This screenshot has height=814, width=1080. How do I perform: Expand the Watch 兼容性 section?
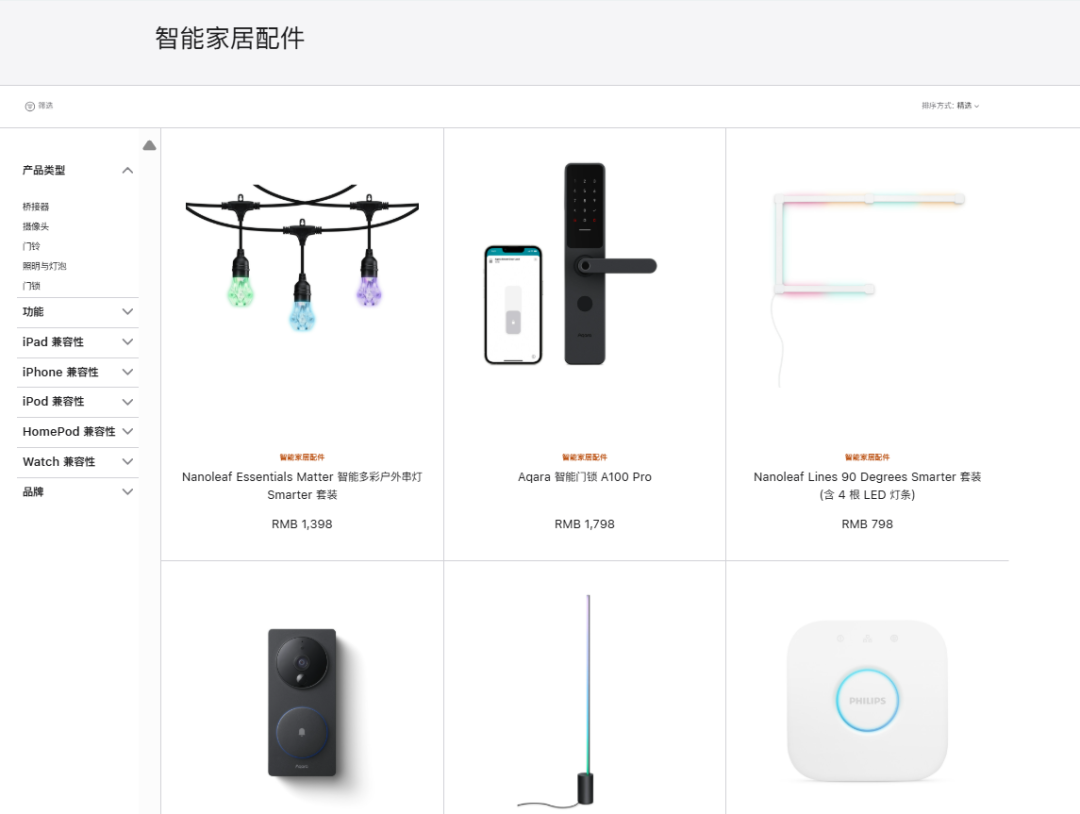pyautogui.click(x=77, y=461)
